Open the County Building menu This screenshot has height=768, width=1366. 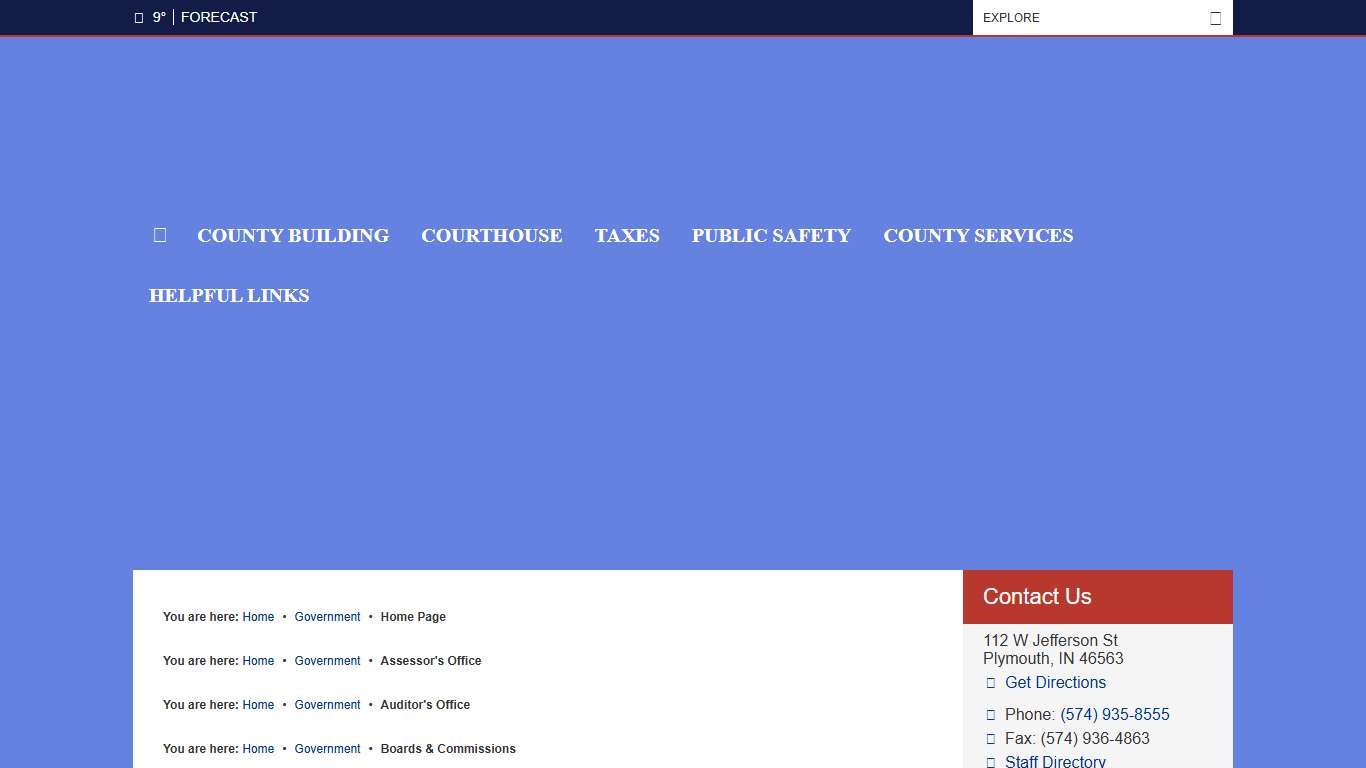point(293,236)
